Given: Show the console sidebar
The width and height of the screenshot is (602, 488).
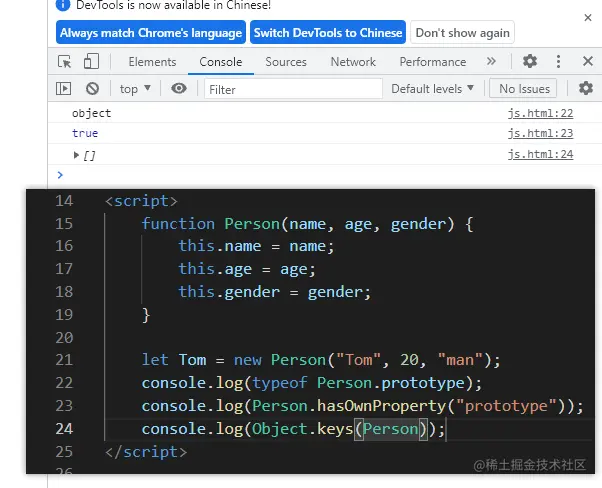Looking at the screenshot, I should [63, 89].
